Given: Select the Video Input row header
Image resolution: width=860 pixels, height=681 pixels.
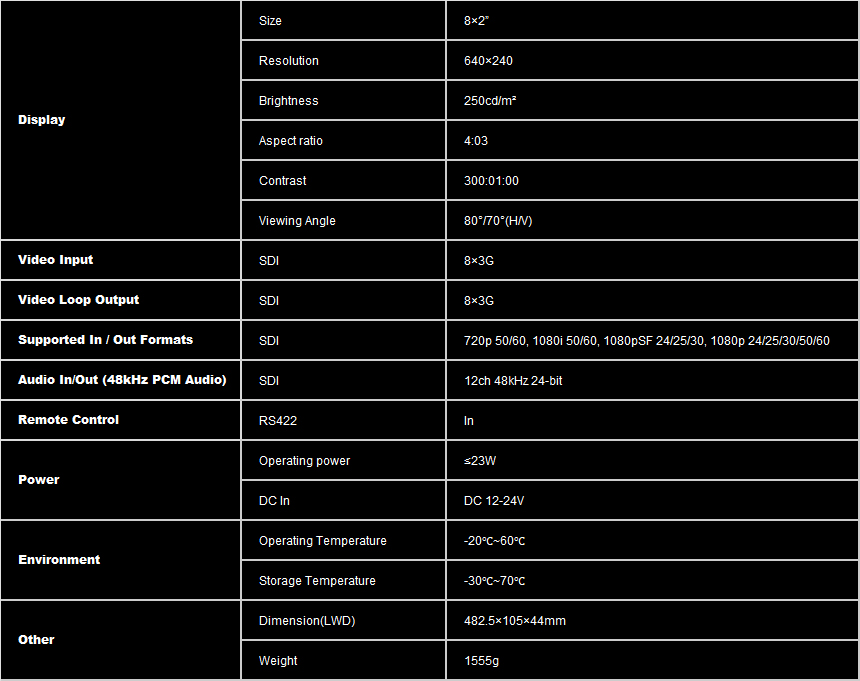Looking at the screenshot, I should tap(56, 260).
